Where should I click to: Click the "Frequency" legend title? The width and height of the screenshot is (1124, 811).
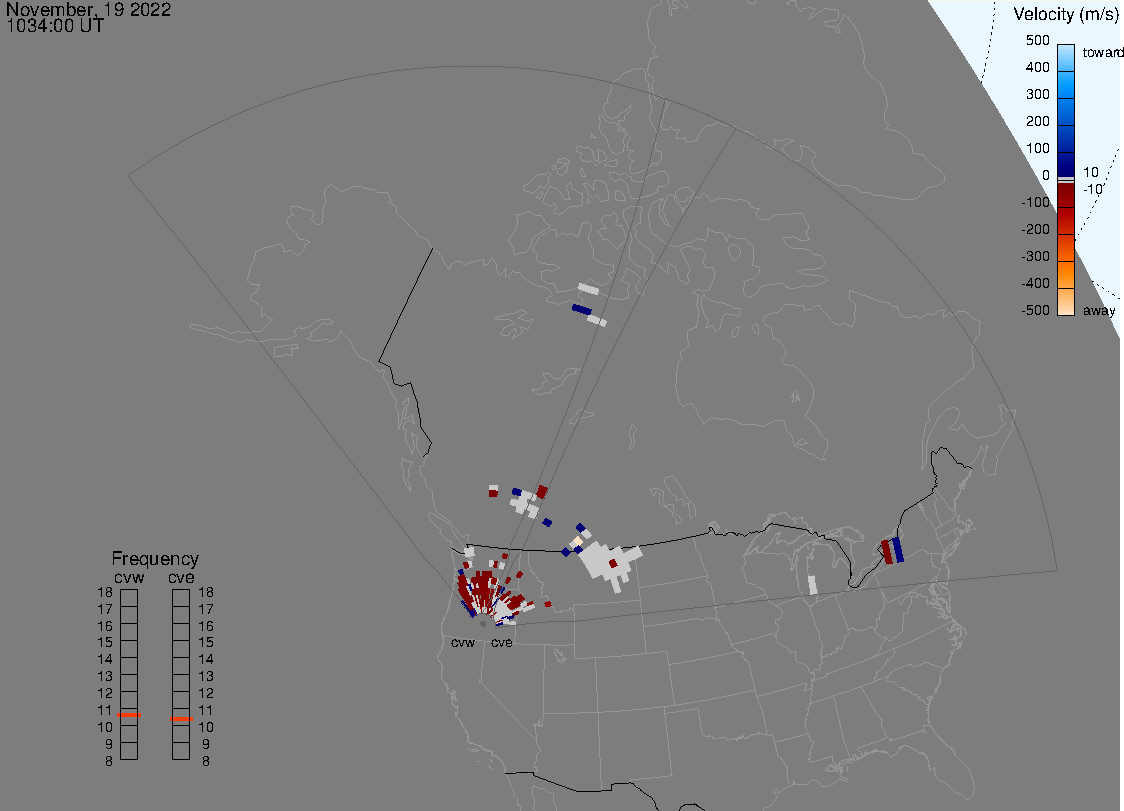(155, 559)
